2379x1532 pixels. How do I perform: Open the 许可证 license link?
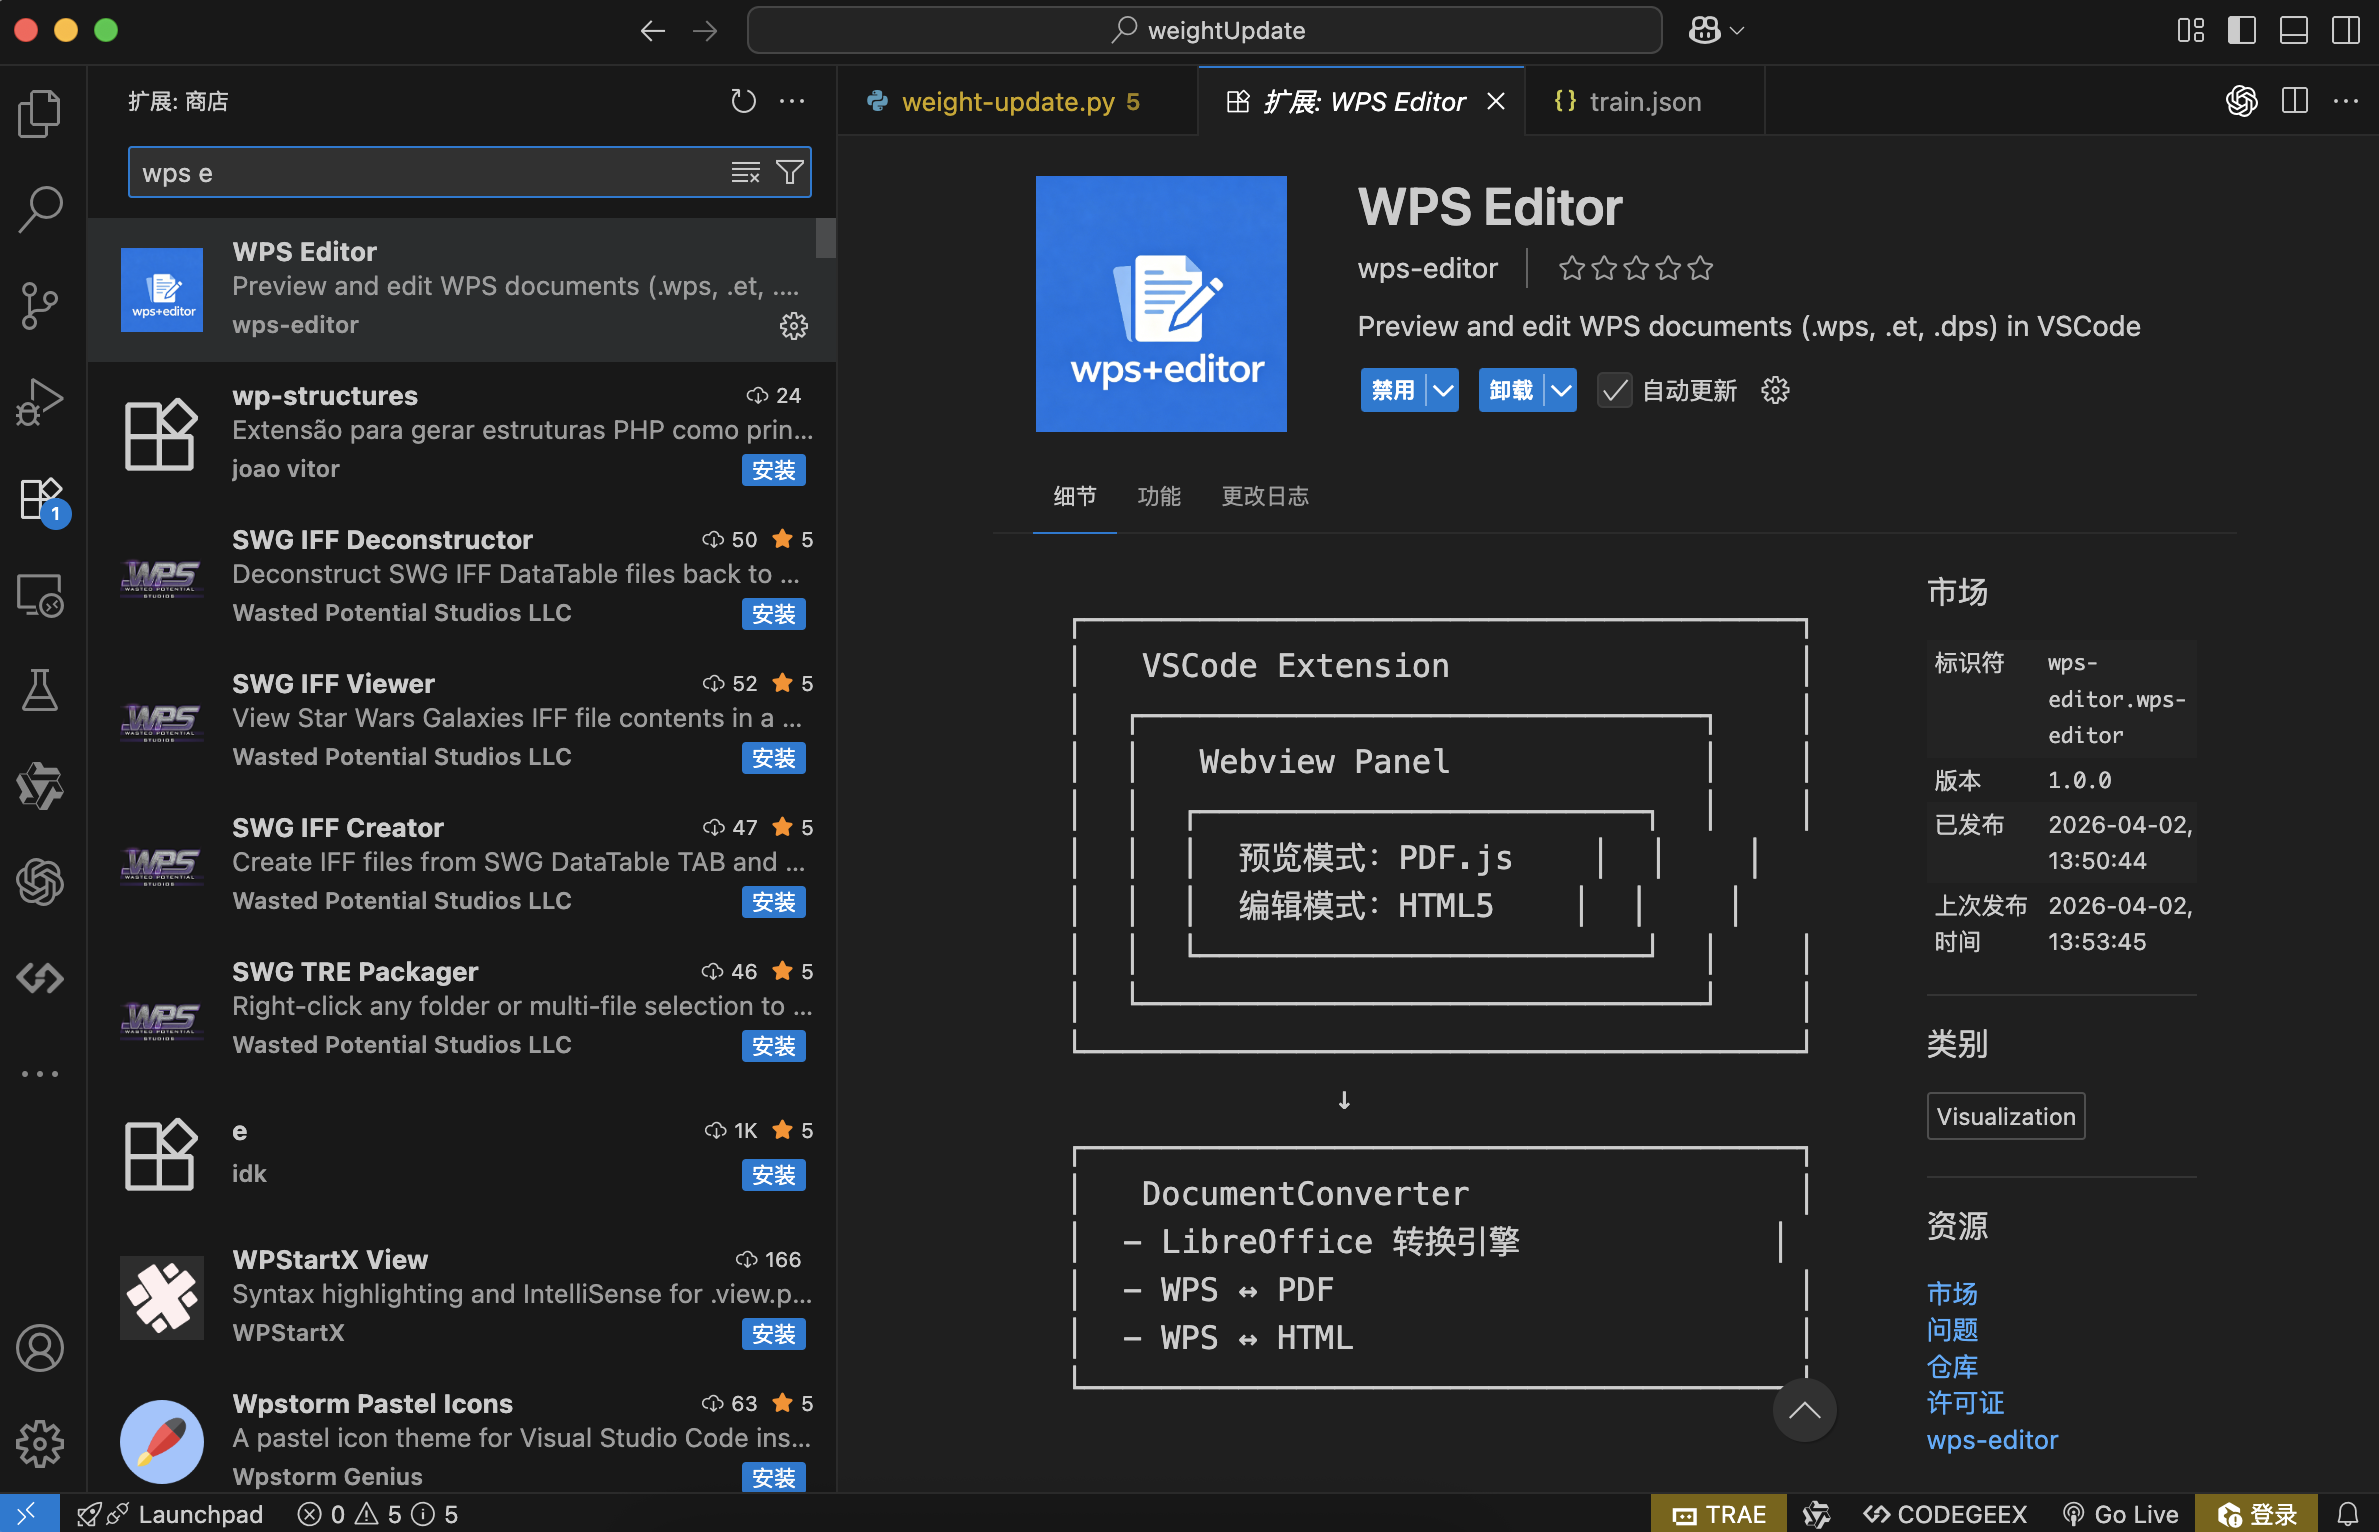[x=1965, y=1403]
